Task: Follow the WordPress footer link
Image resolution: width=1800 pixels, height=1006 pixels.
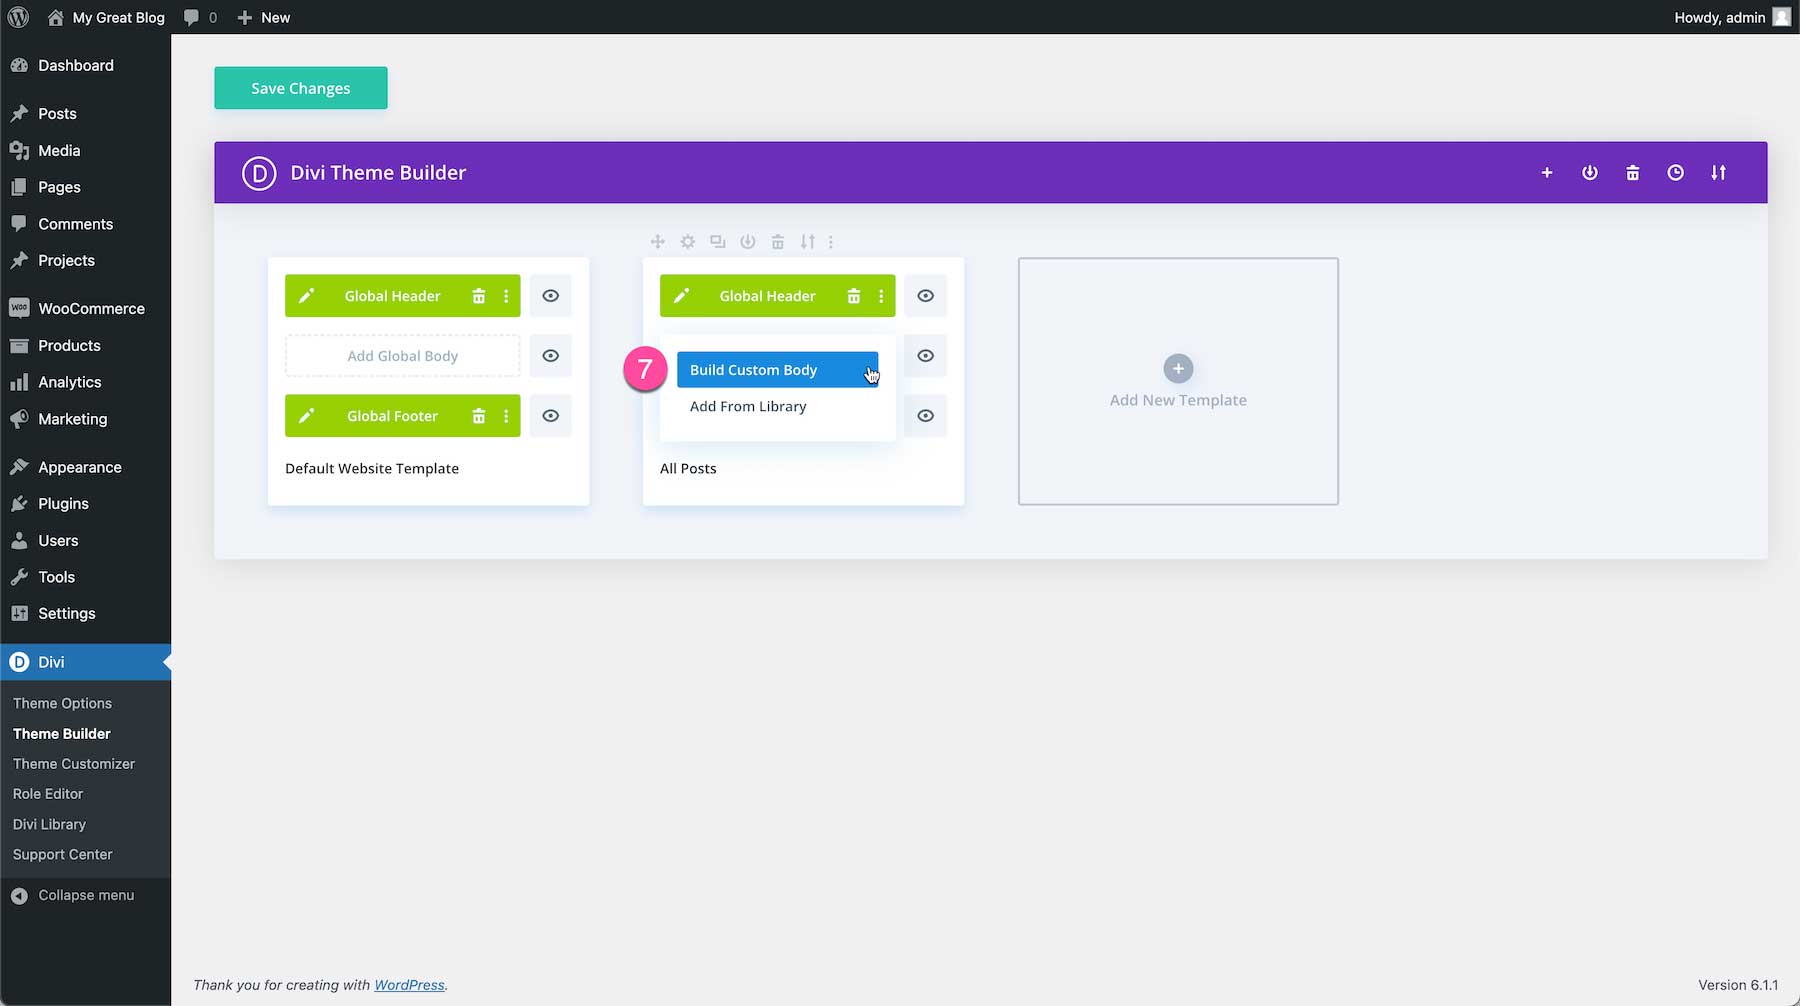Action: (409, 985)
